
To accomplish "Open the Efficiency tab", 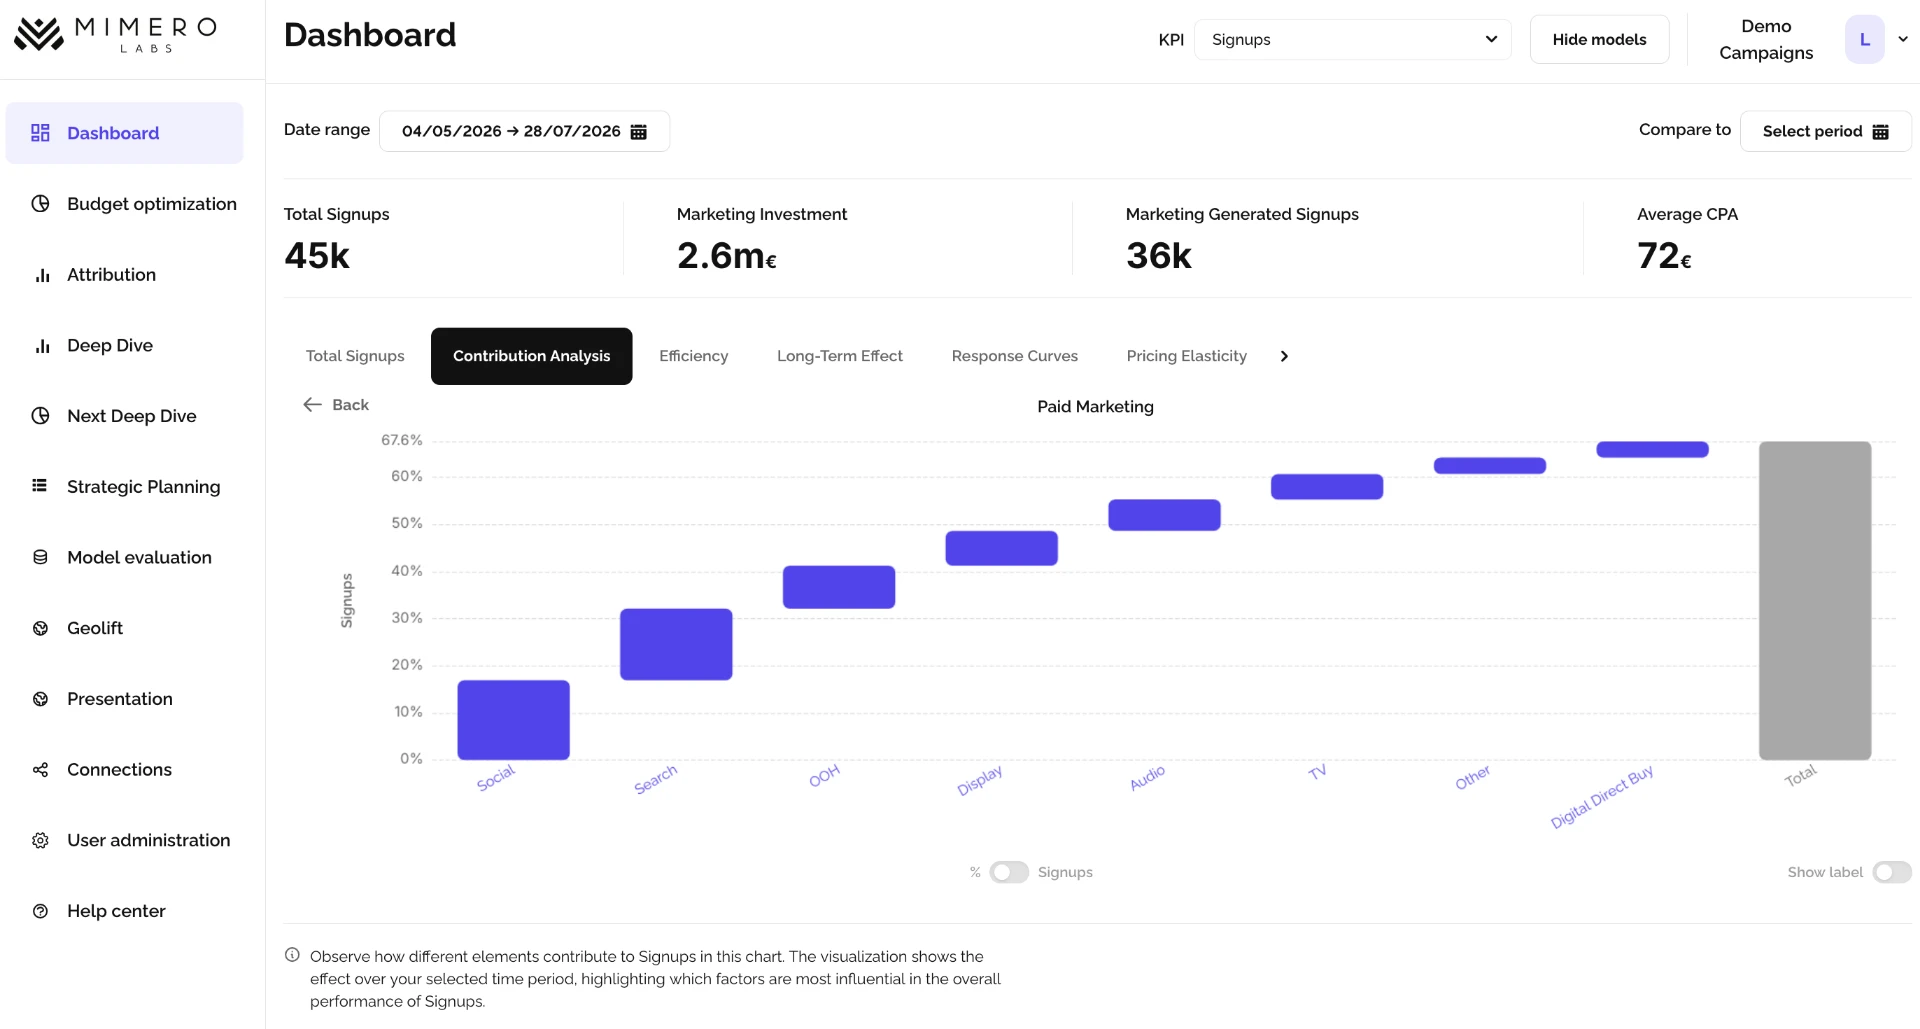I will click(x=693, y=356).
